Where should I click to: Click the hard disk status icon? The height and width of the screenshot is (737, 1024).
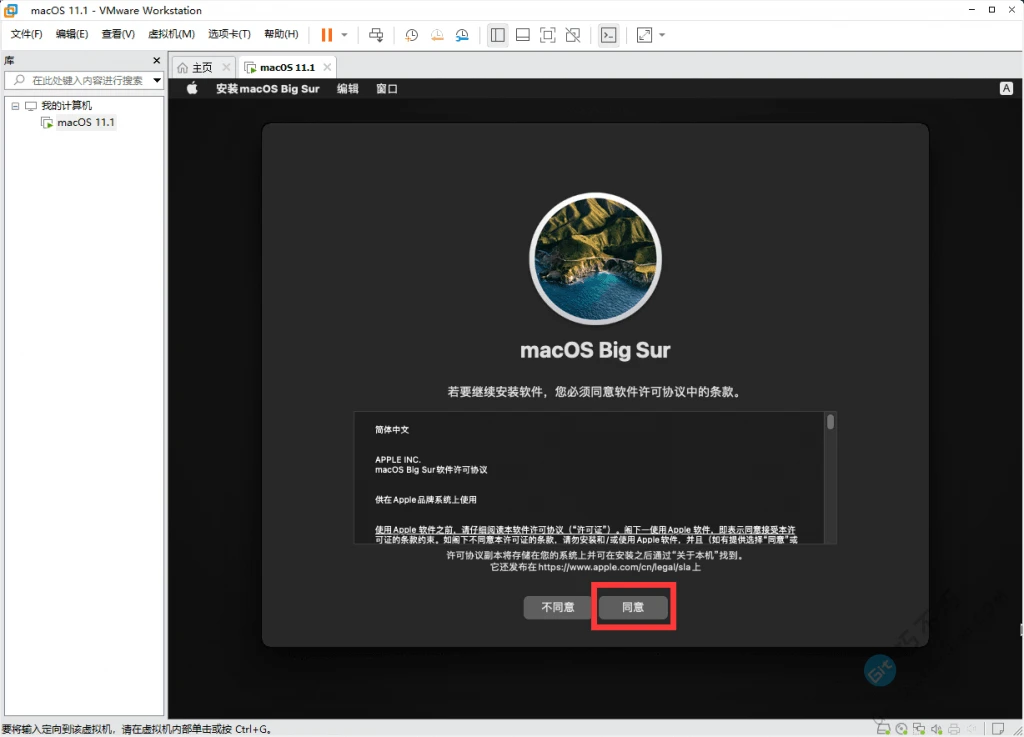pos(883,729)
